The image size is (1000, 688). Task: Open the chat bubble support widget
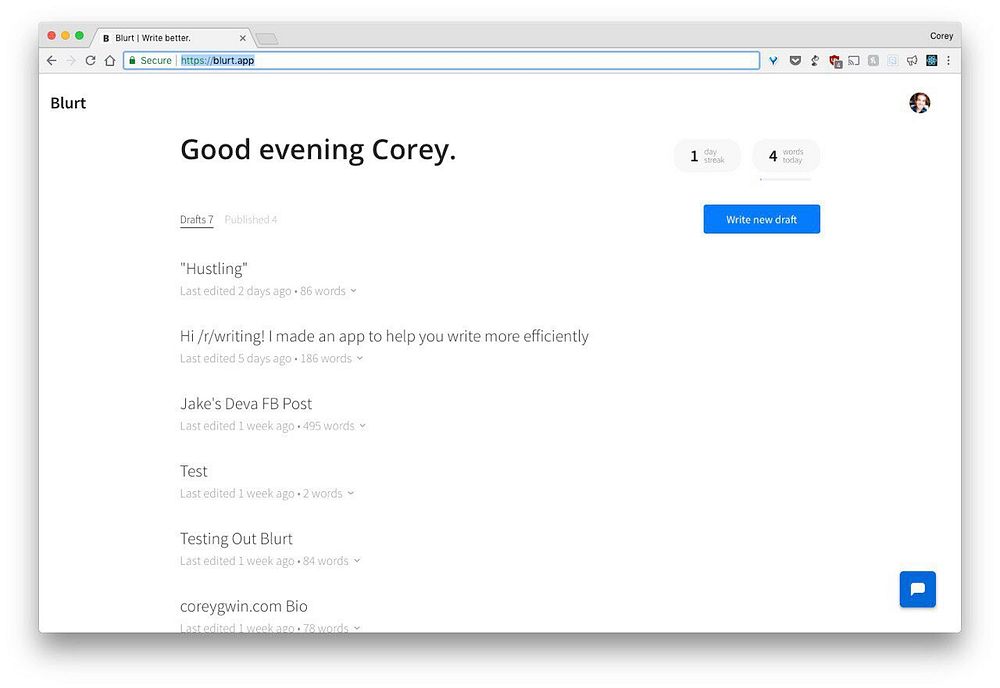click(x=918, y=589)
